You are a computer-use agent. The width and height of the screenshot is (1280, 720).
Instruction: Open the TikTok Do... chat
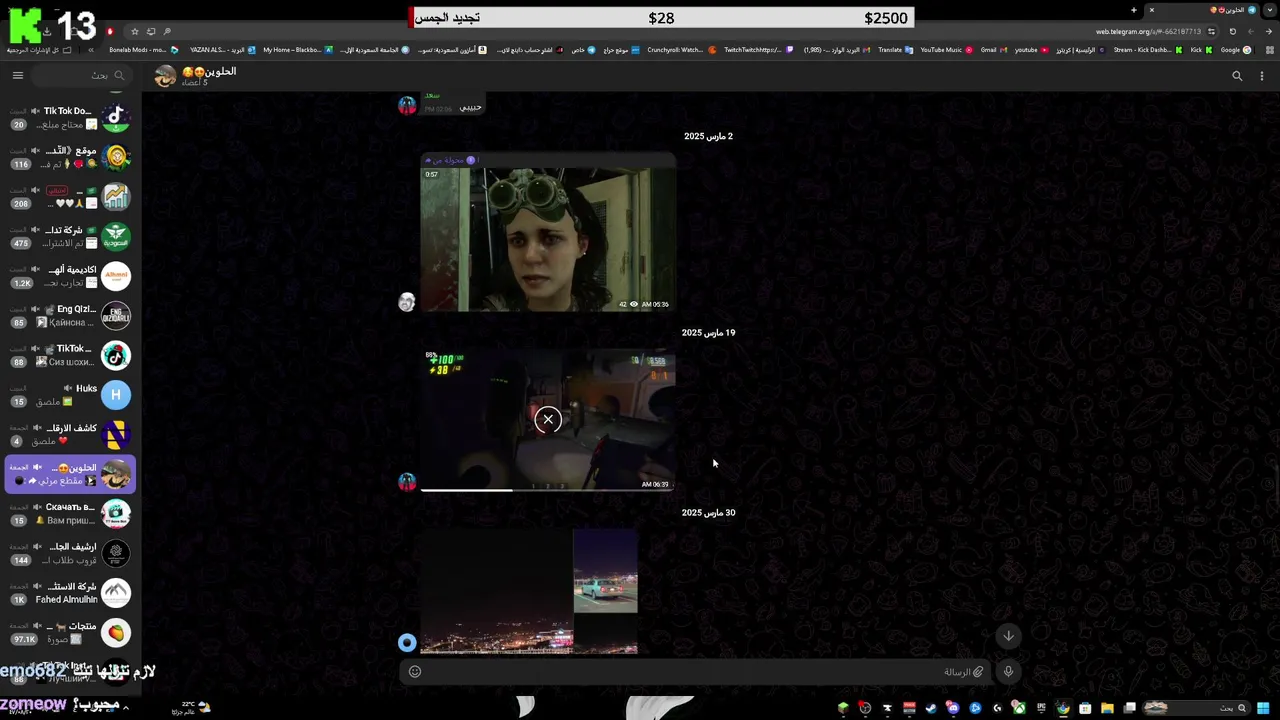point(70,117)
